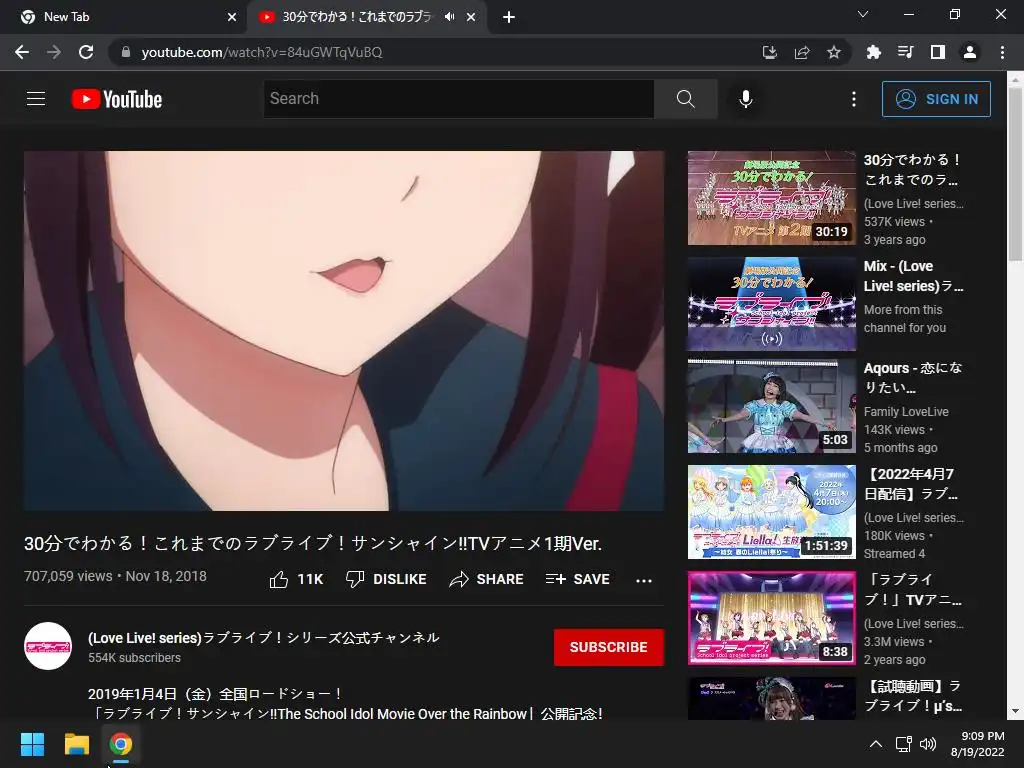Image resolution: width=1024 pixels, height=768 pixels.
Task: Open Chrome extensions puzzle icon
Action: (873, 52)
